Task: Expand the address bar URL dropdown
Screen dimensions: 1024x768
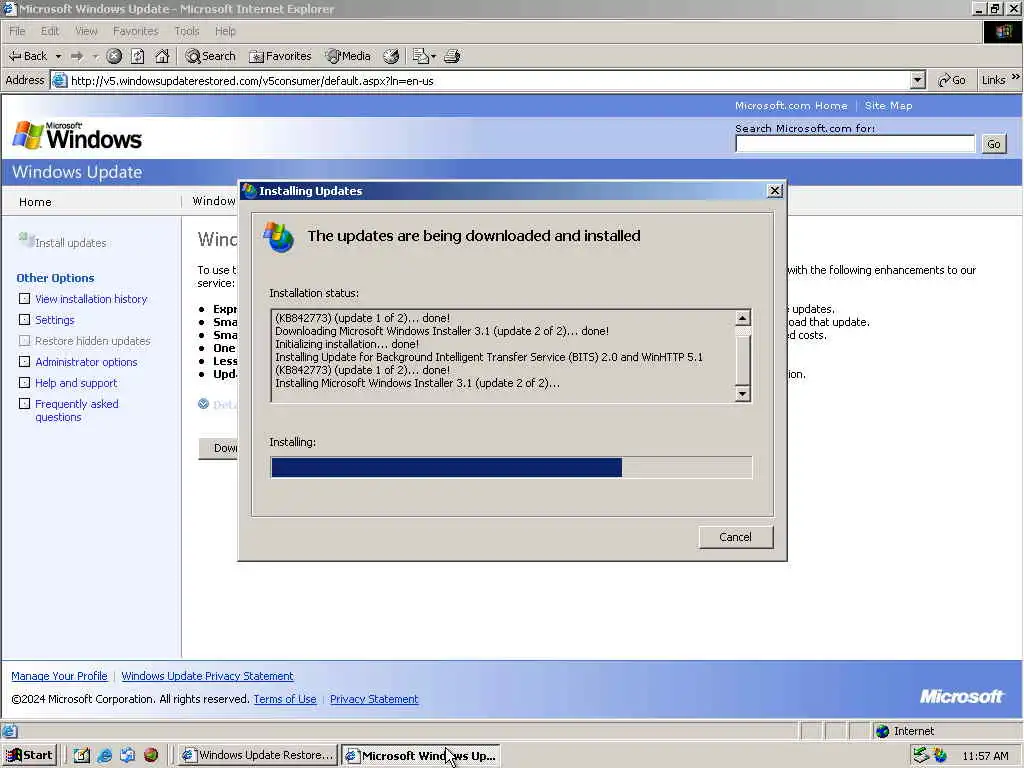Action: [x=918, y=80]
